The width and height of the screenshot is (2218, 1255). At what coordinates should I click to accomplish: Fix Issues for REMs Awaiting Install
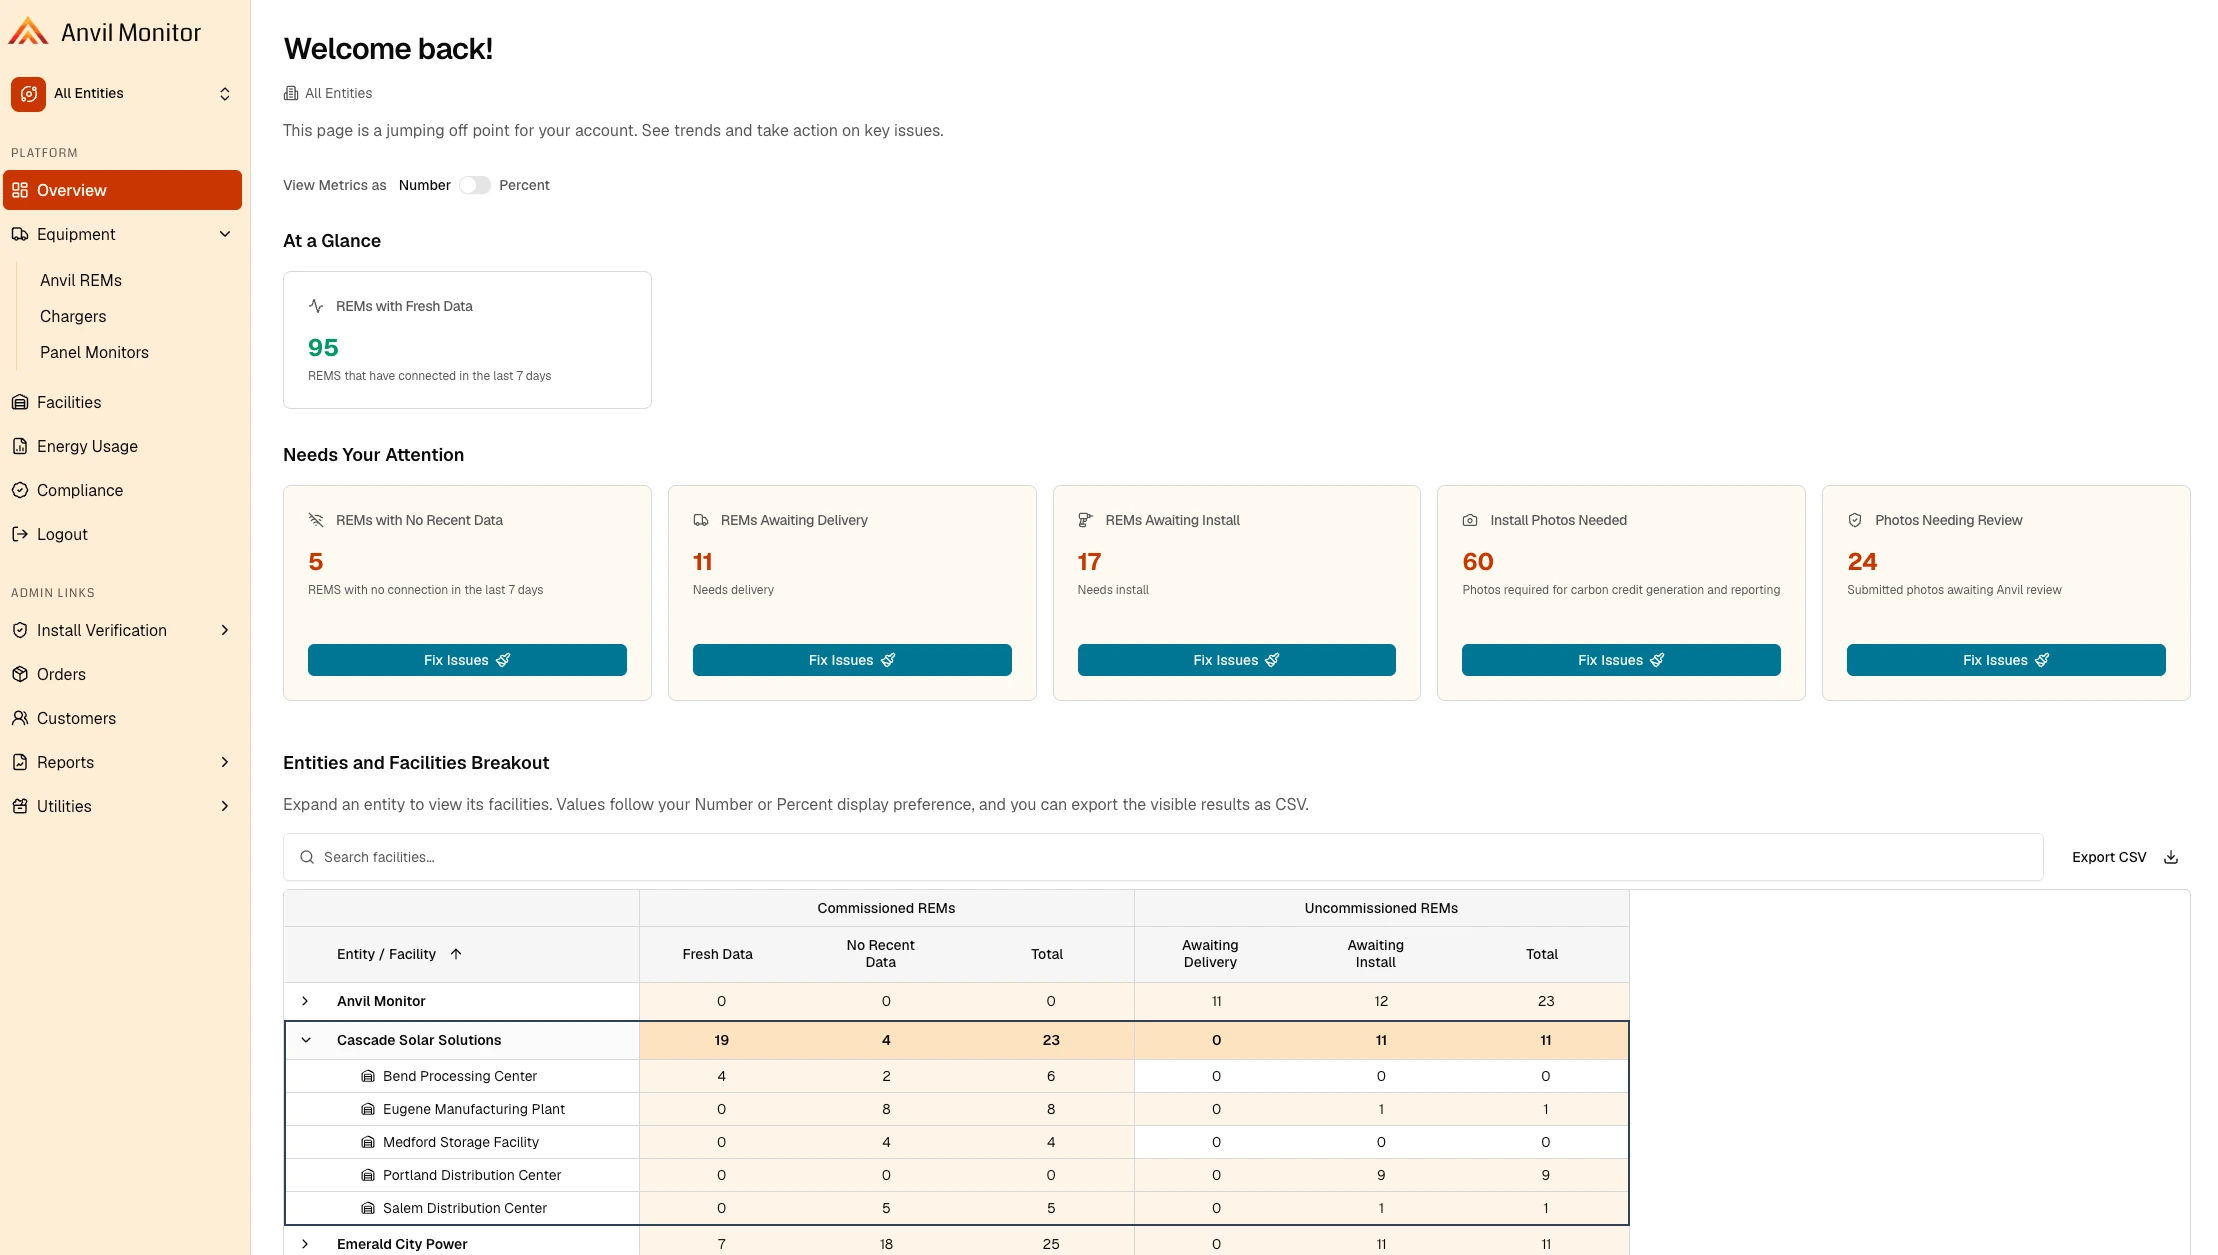1237,660
